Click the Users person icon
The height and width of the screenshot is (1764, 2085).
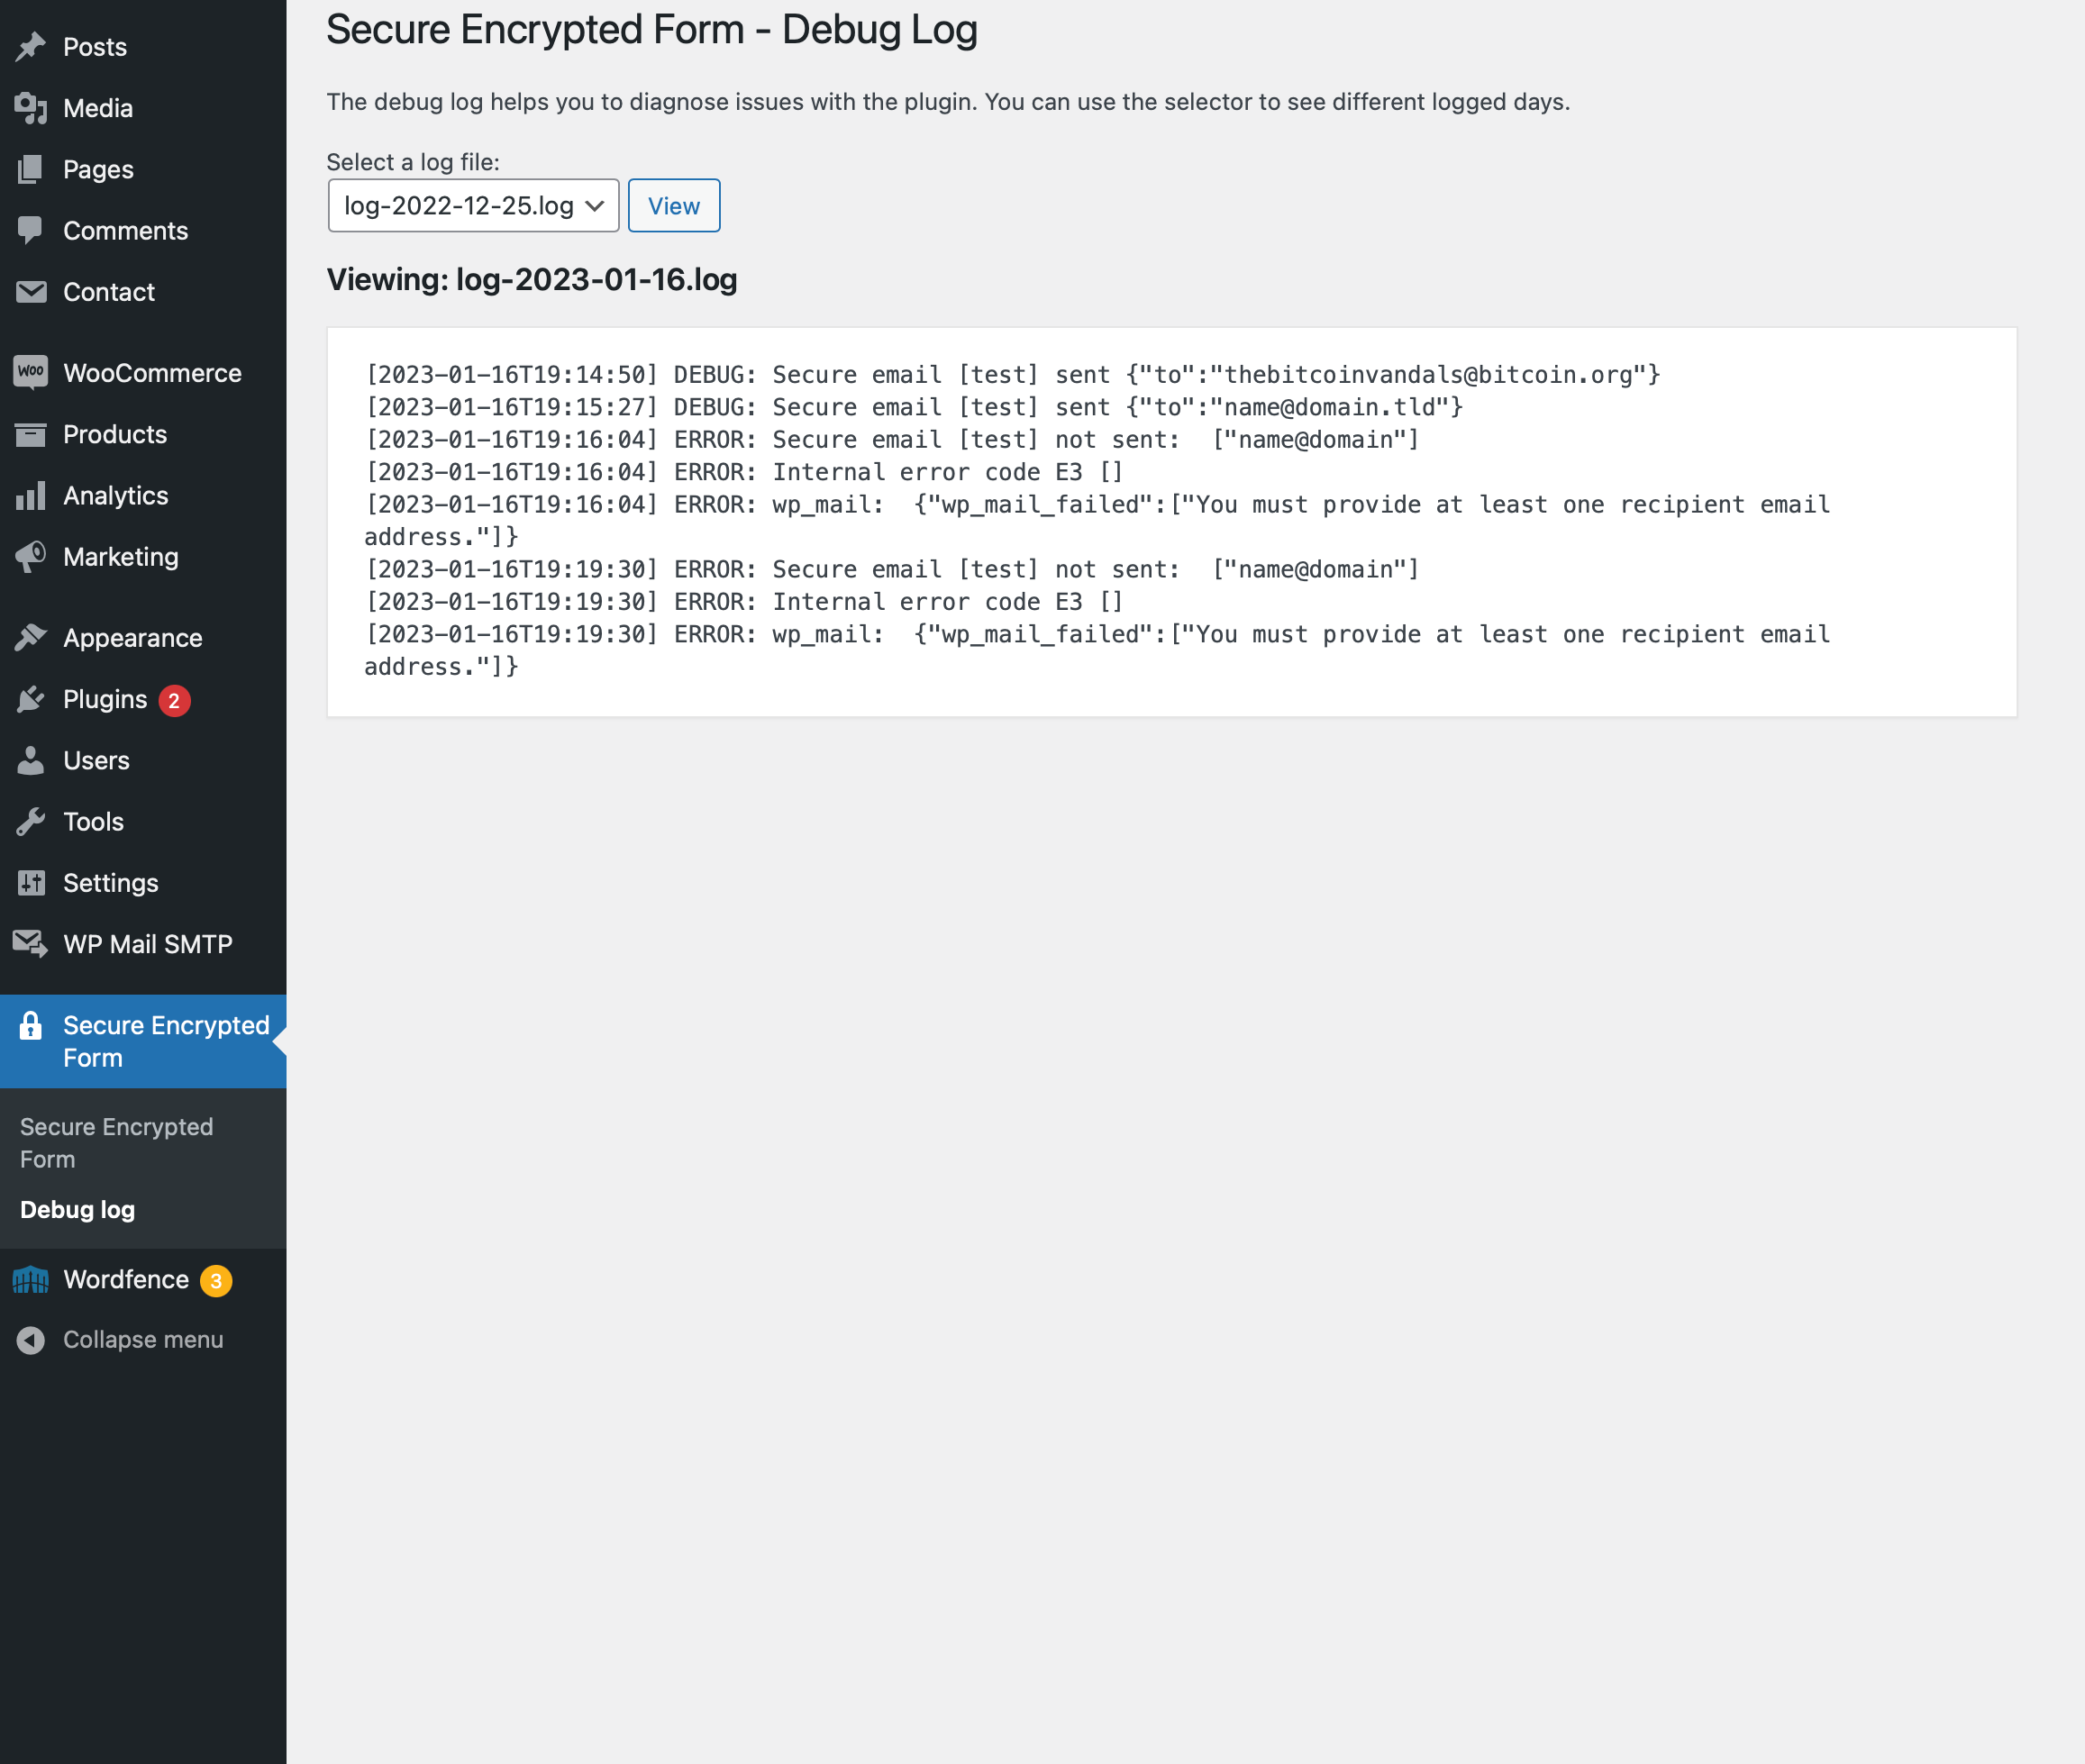click(31, 760)
